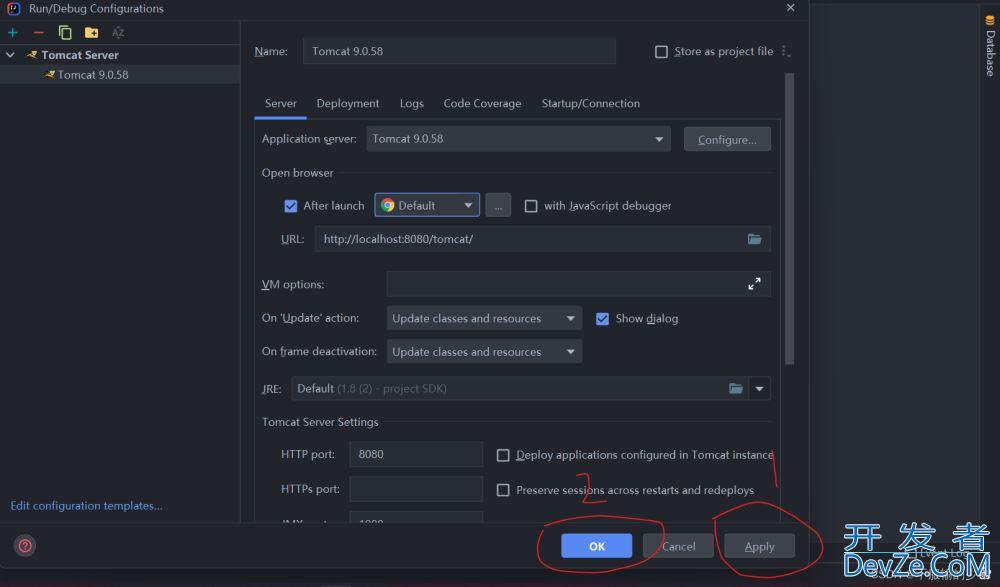Uncheck Show dialog checkbox
The image size is (1000, 587).
(602, 318)
